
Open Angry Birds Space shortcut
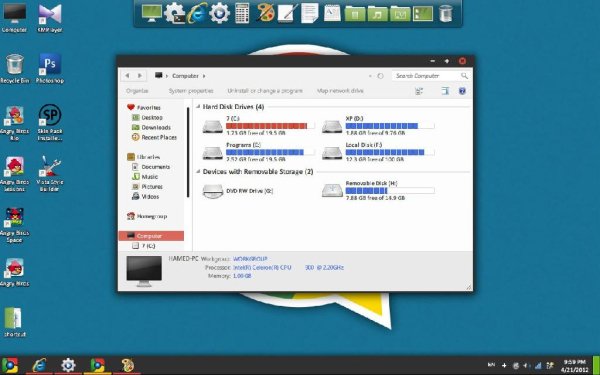15,225
